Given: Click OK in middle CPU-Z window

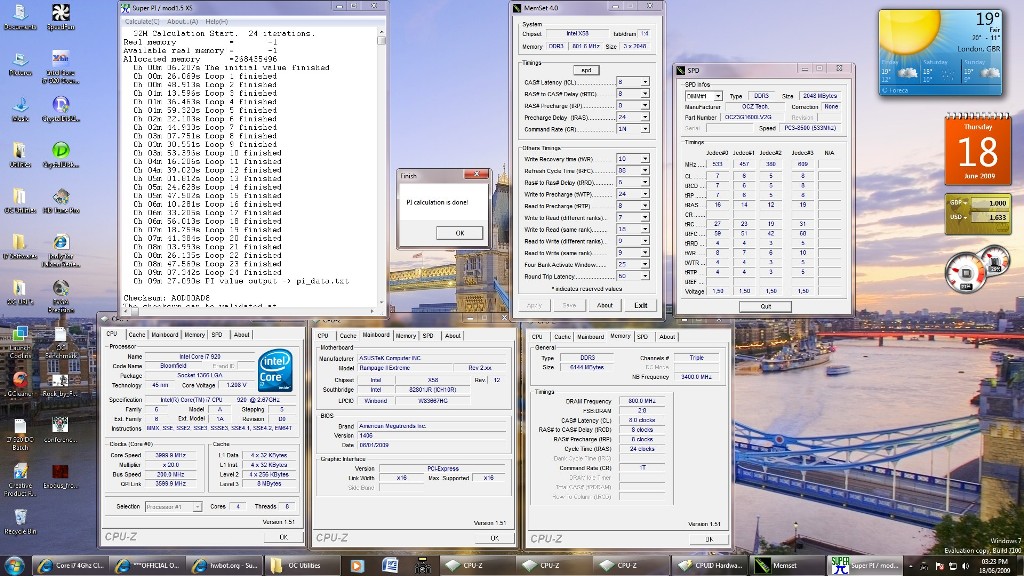Looking at the screenshot, I should tap(494, 538).
